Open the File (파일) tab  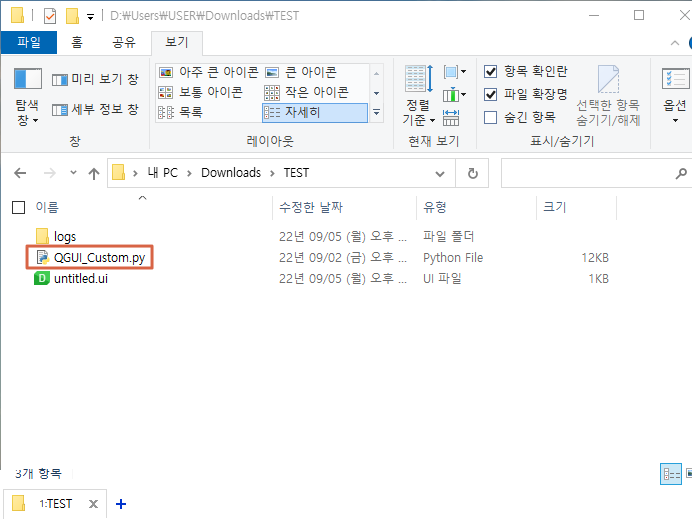pyautogui.click(x=29, y=42)
